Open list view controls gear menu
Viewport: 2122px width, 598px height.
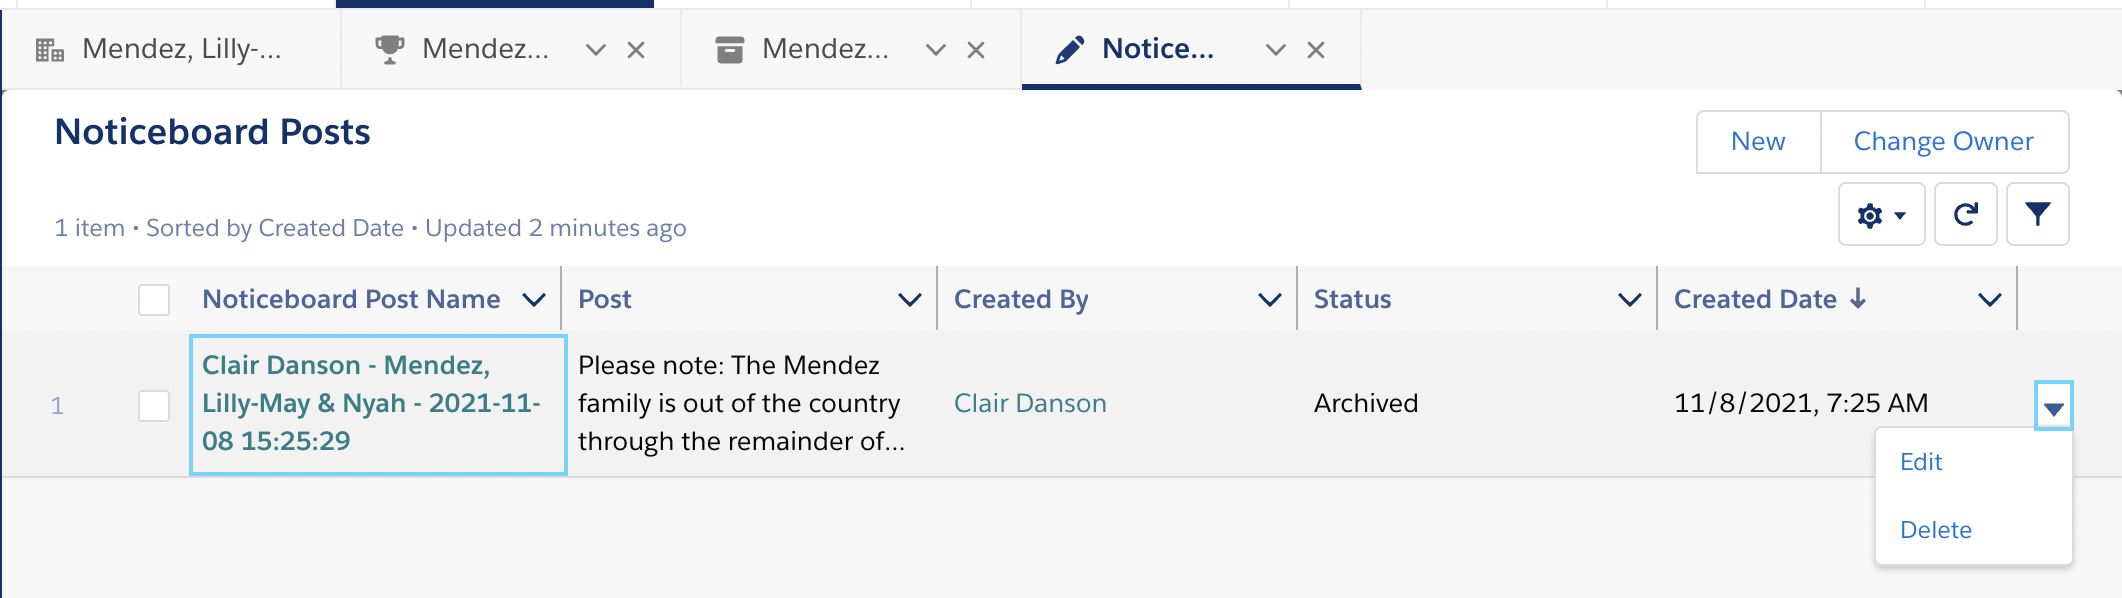[x=1881, y=215]
